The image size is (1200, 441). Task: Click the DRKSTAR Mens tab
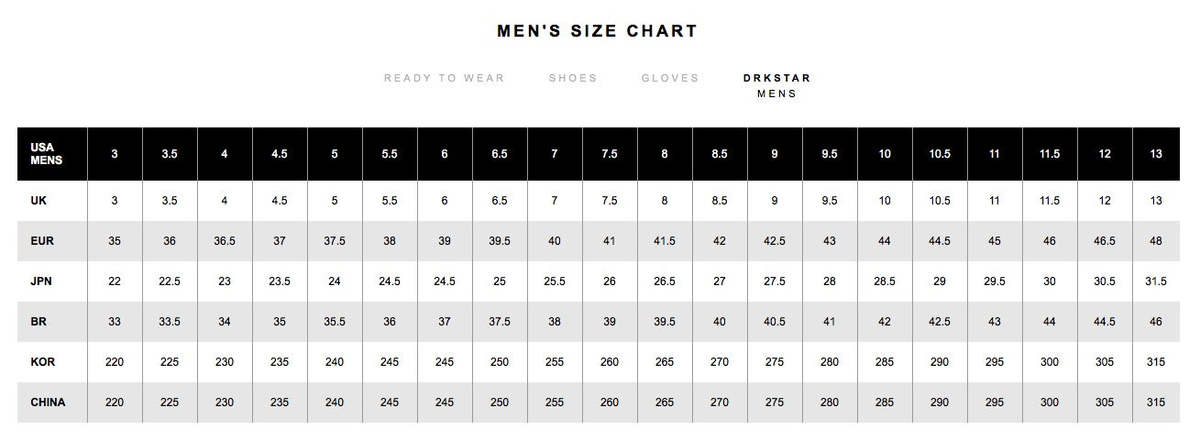click(777, 86)
